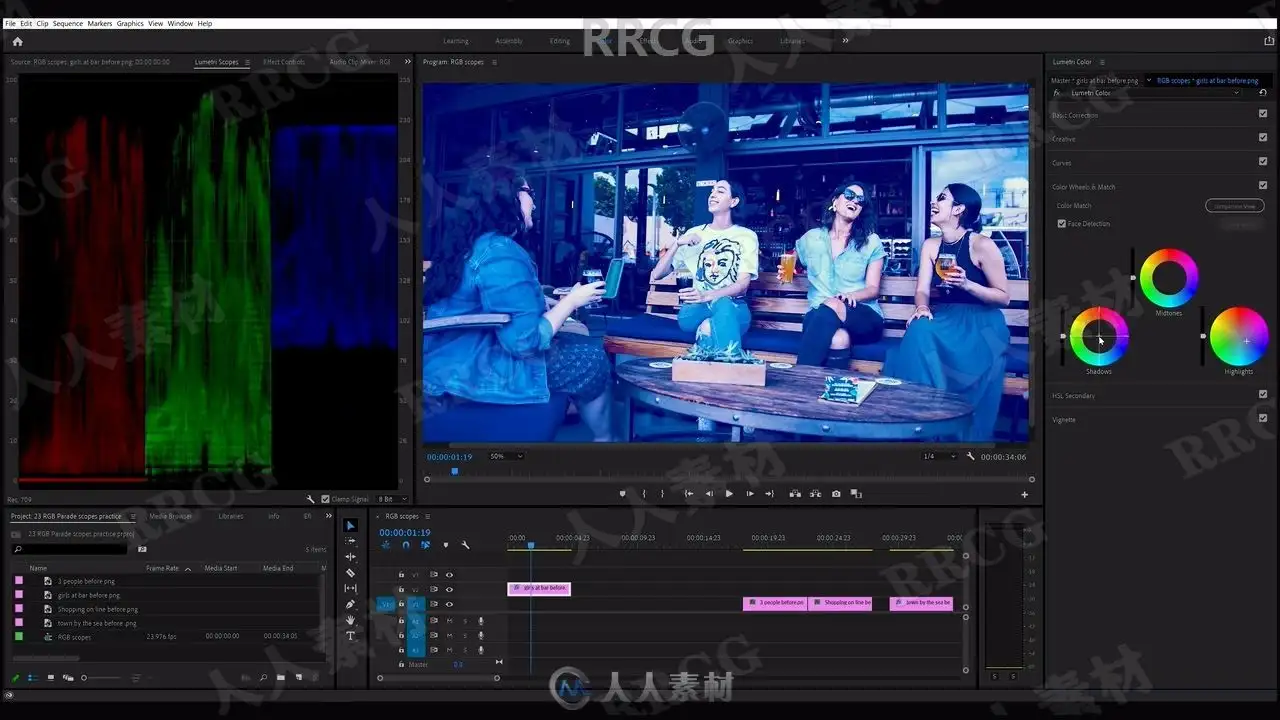Select the Pen tool
Viewport: 1280px width, 720px height.
point(350,604)
